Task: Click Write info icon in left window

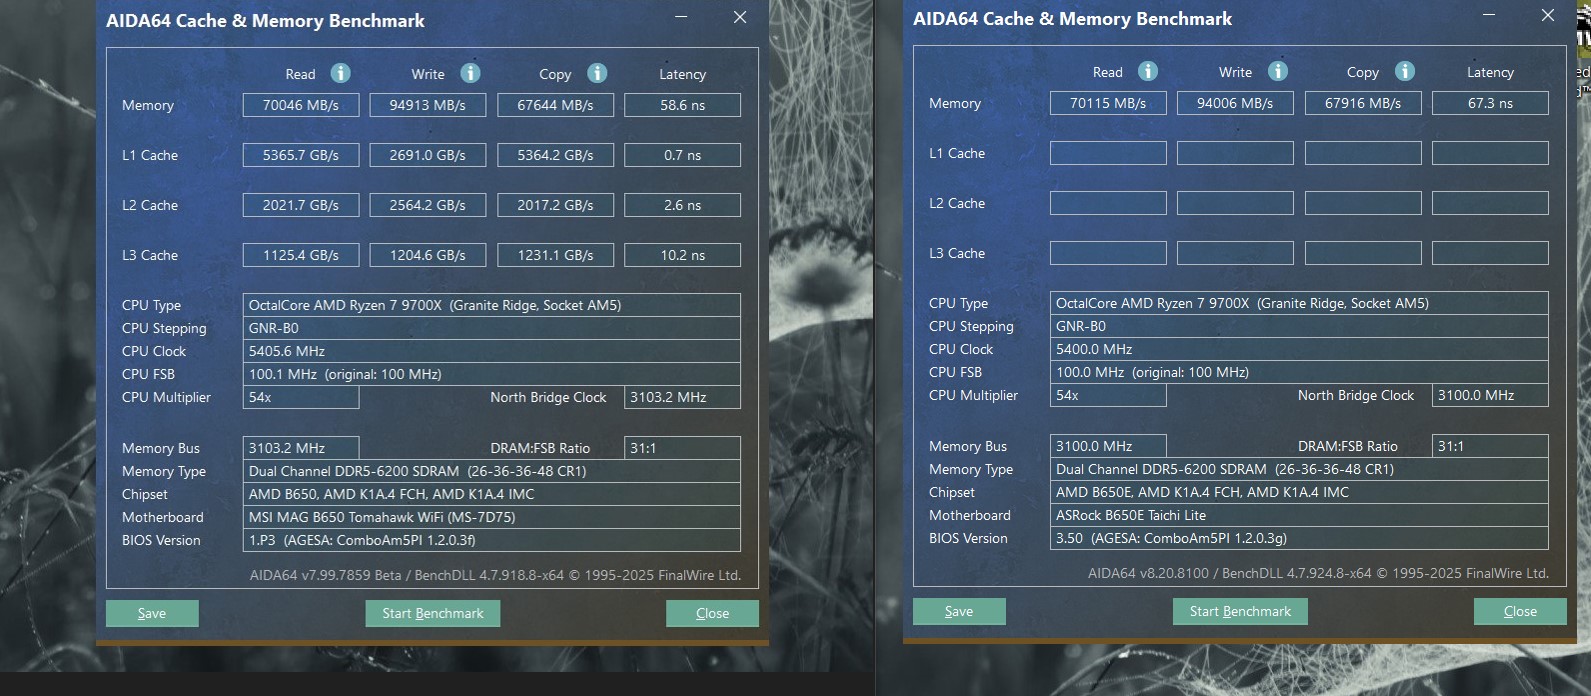Action: pos(470,73)
